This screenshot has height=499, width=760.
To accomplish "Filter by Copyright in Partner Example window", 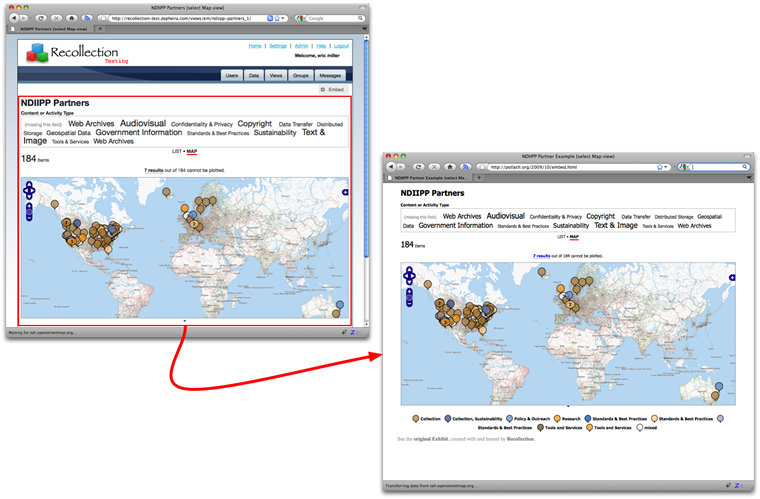I will tap(601, 216).
